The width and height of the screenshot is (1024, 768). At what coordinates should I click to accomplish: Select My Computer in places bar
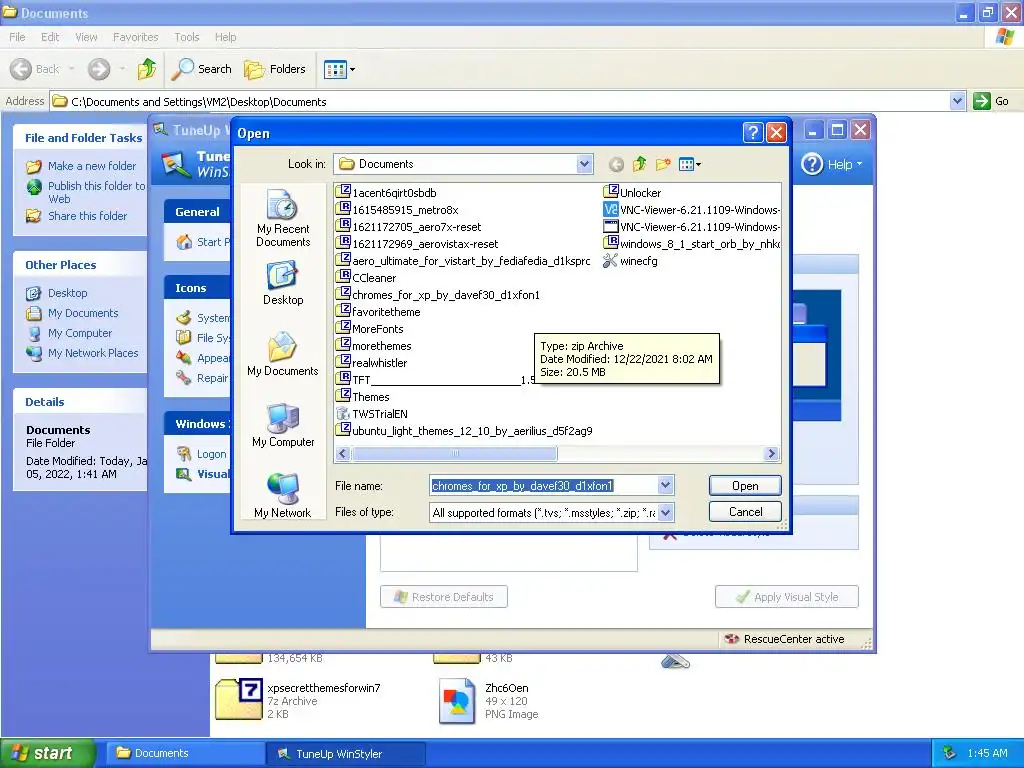(283, 426)
